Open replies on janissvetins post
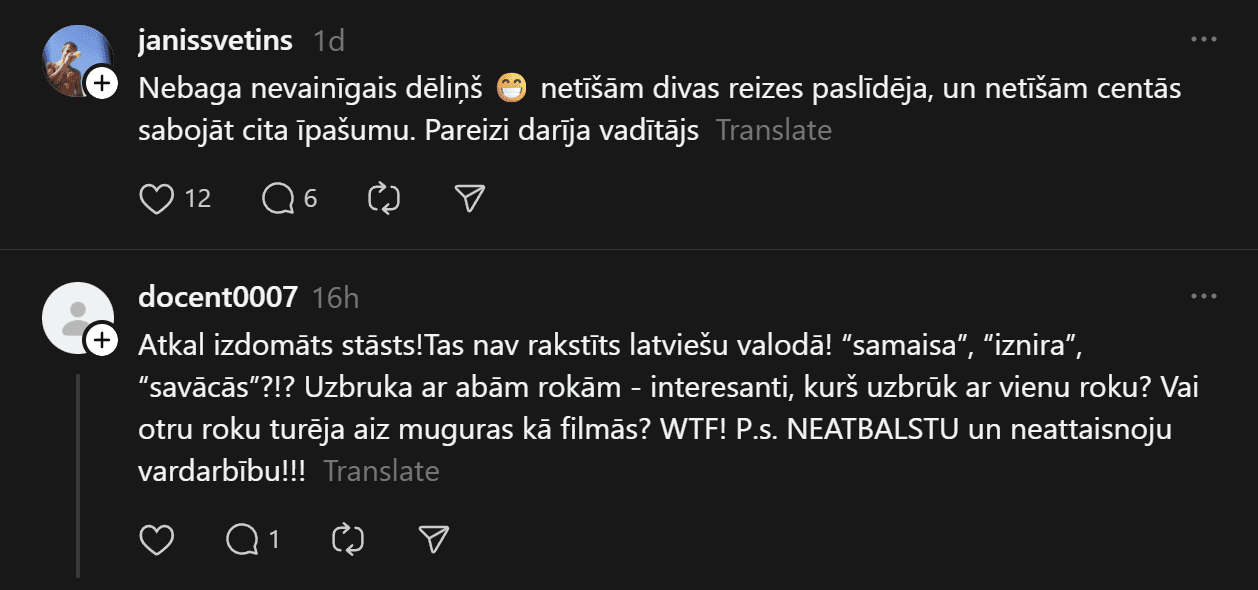This screenshot has width=1258, height=590. click(x=277, y=199)
